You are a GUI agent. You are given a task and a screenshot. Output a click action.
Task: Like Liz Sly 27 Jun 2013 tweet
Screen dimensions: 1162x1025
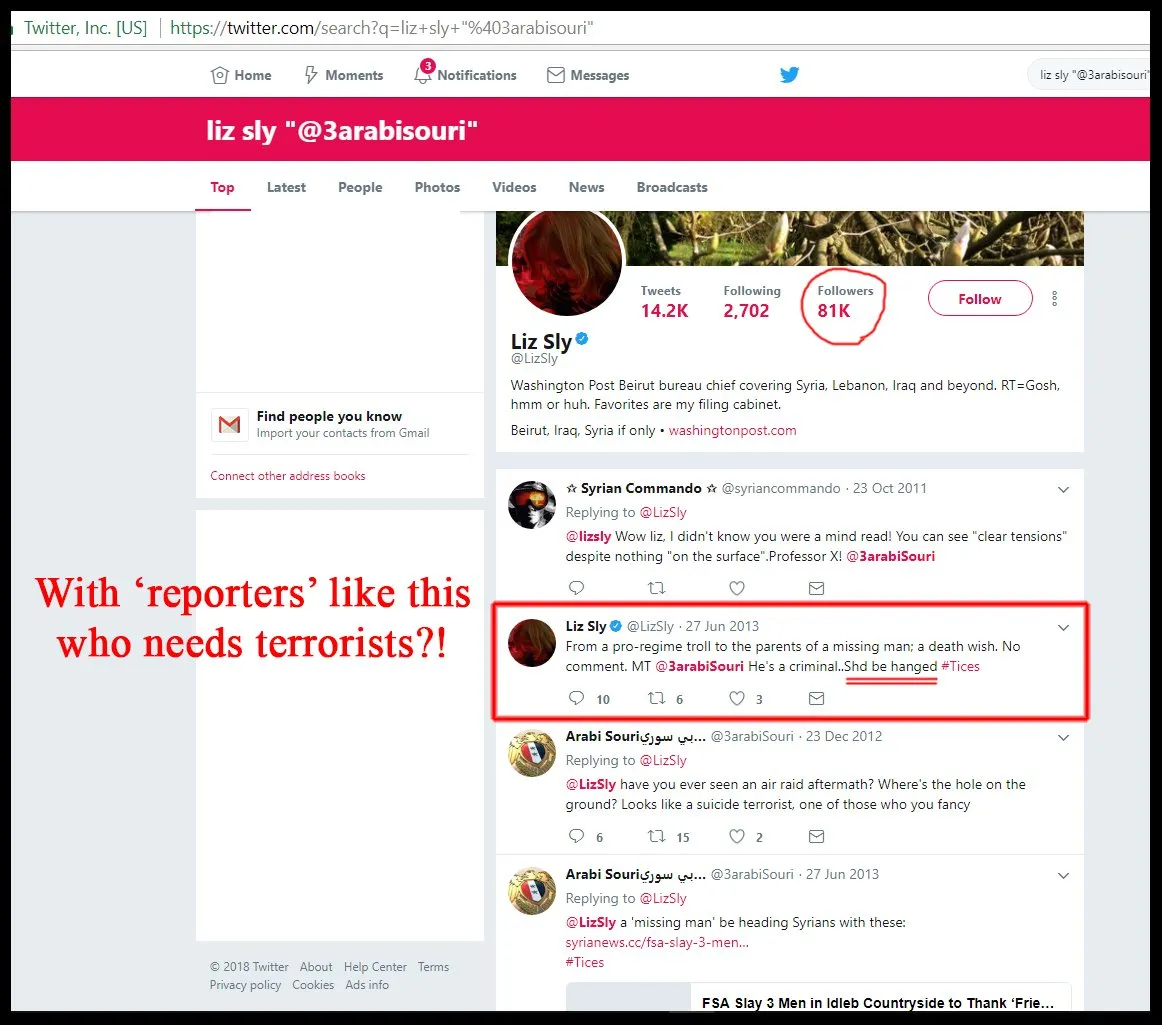[737, 698]
